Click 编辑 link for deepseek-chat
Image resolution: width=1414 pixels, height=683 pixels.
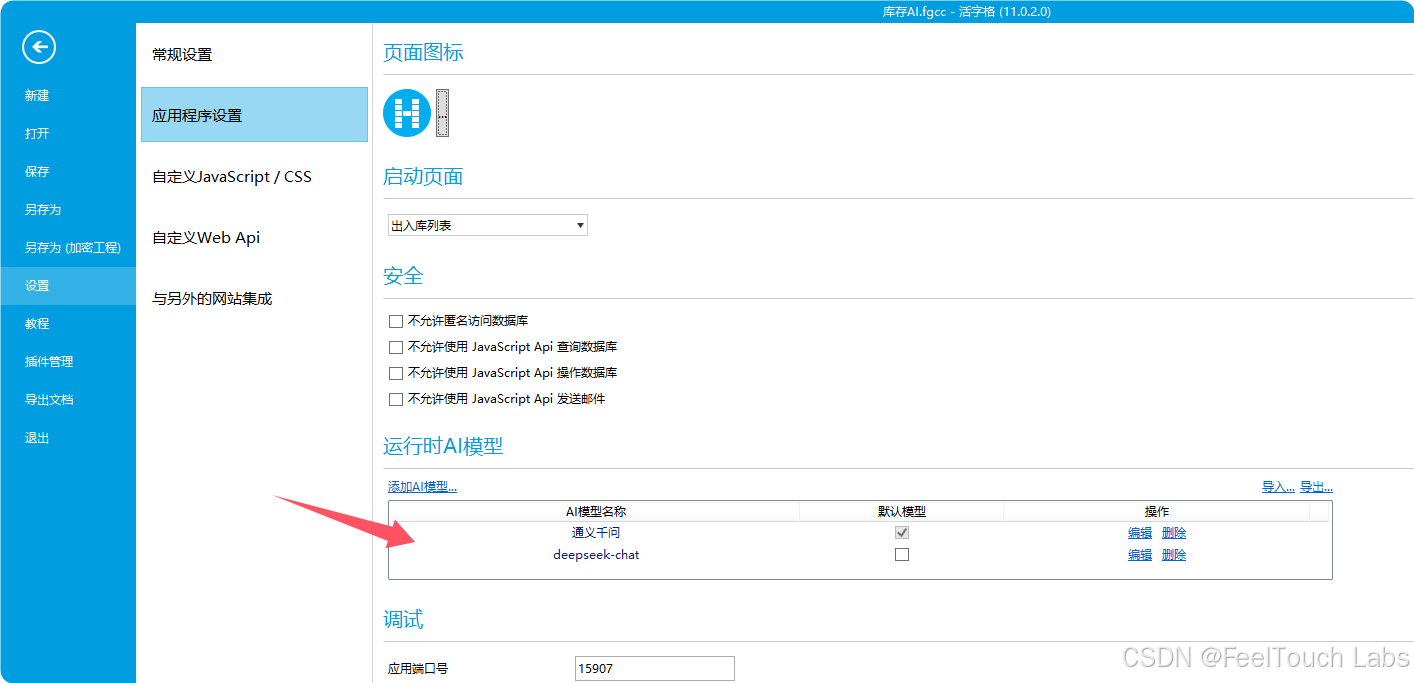[x=1140, y=555]
